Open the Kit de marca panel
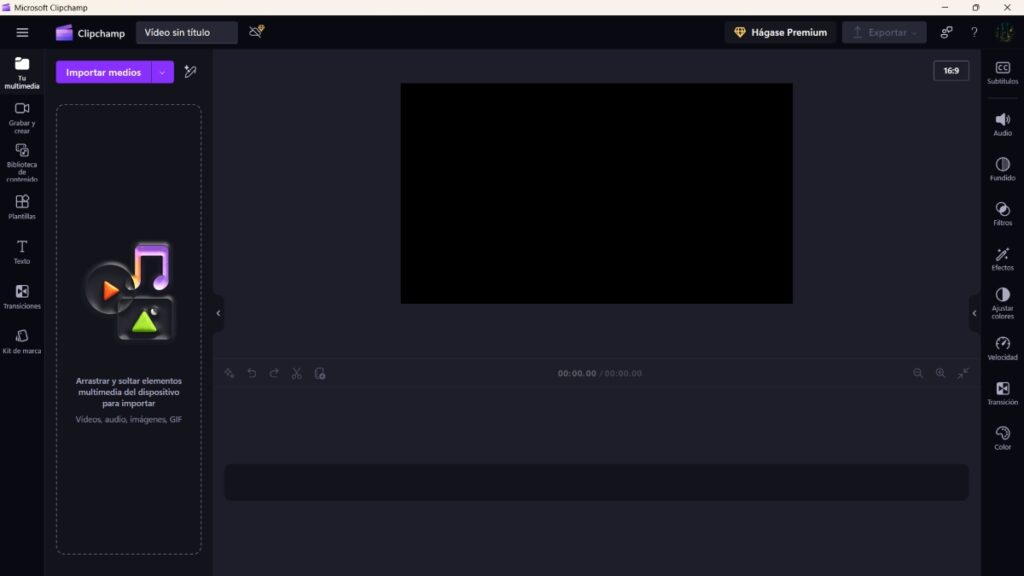The height and width of the screenshot is (576, 1024). pyautogui.click(x=21, y=343)
